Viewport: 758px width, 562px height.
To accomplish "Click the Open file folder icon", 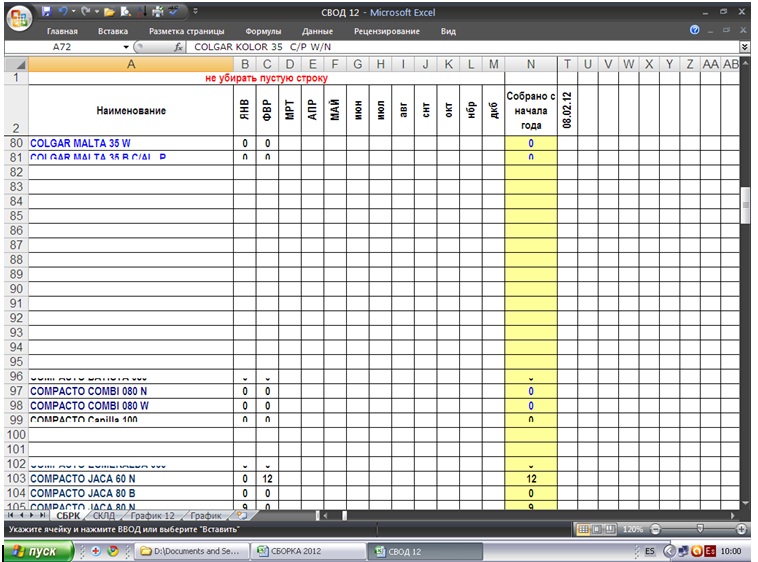I will (x=110, y=12).
